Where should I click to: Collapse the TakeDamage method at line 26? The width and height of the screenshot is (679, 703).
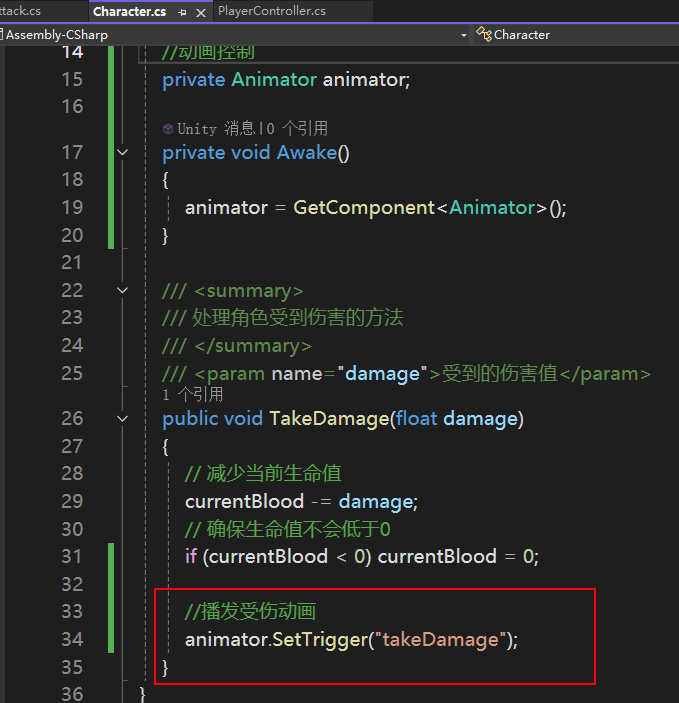coord(122,419)
